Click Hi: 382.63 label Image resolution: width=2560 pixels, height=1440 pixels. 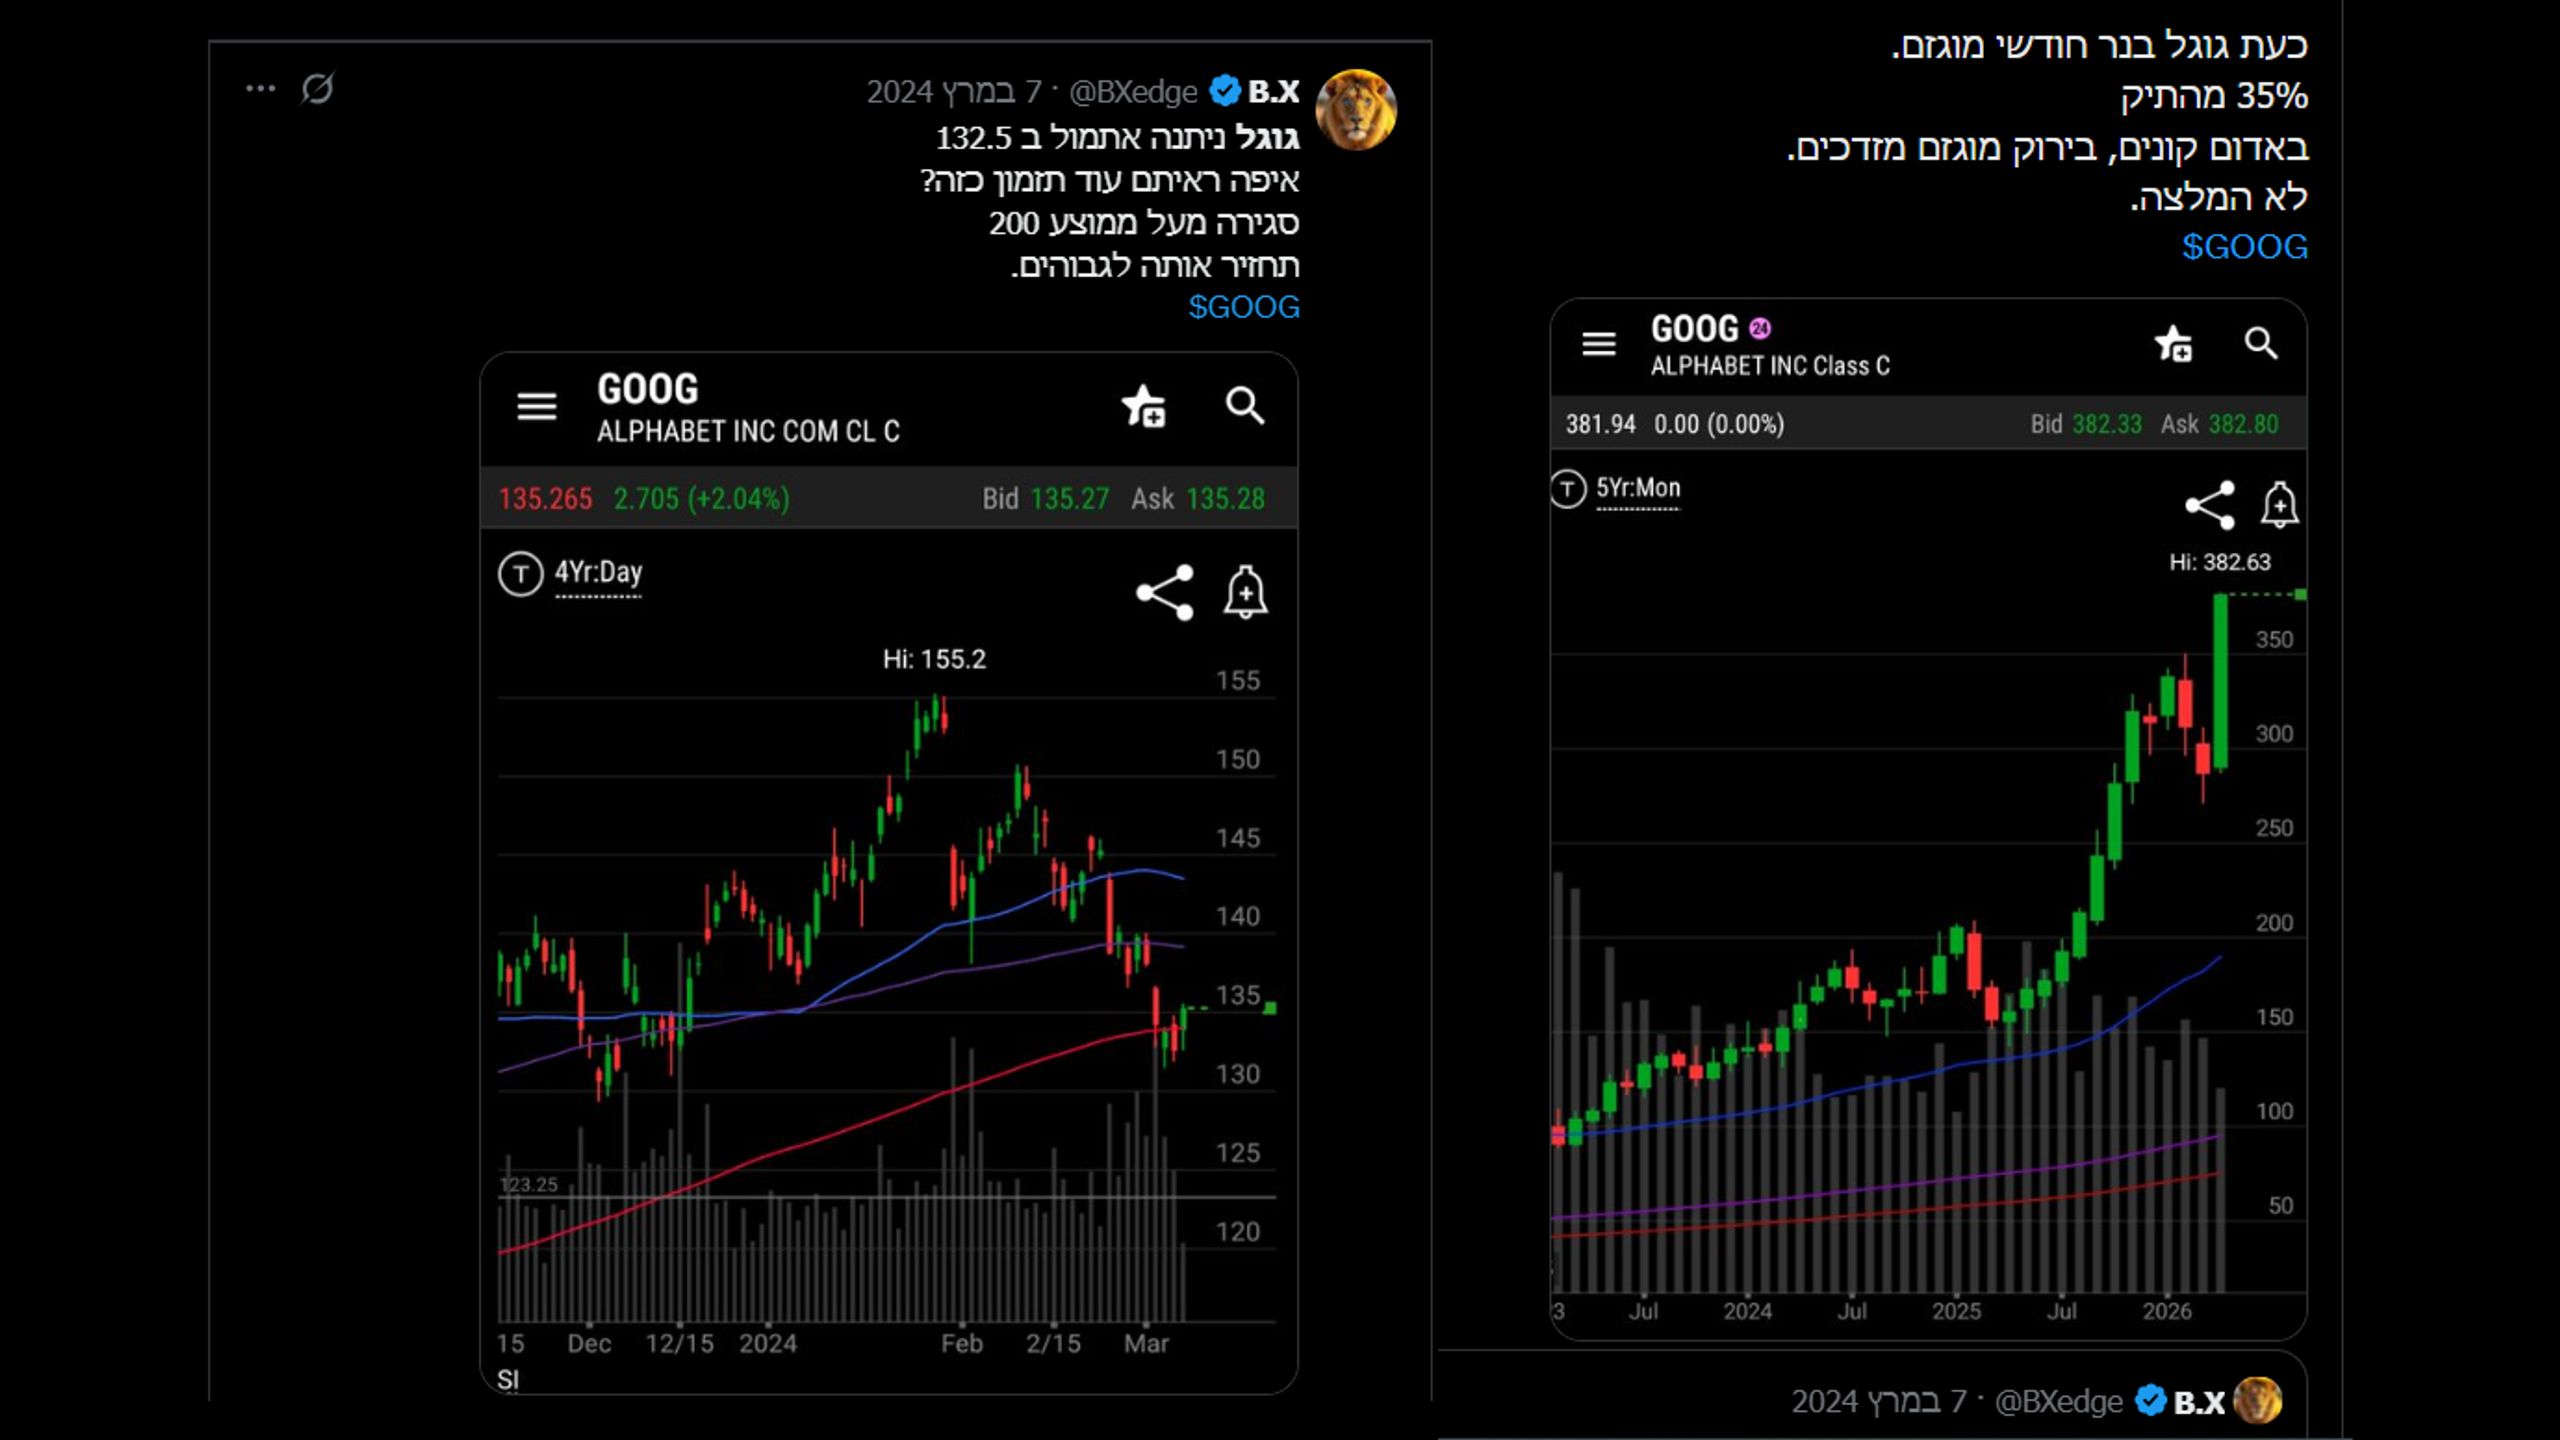coord(2220,562)
